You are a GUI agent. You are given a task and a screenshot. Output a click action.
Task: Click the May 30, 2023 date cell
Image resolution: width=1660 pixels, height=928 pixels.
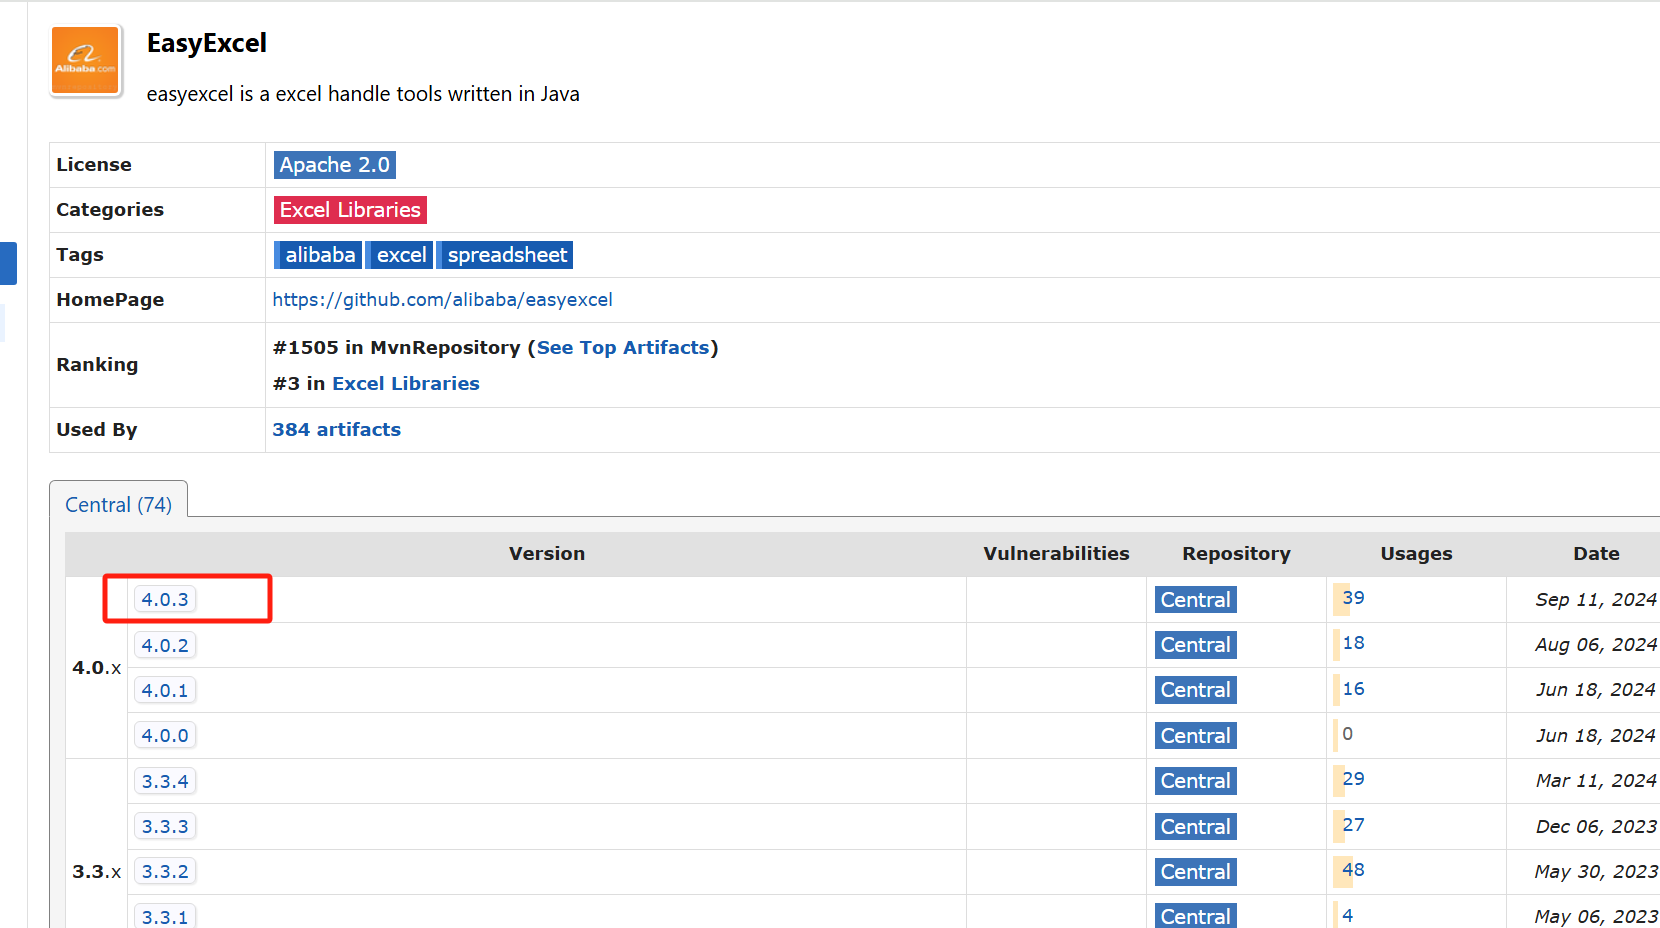1596,872
